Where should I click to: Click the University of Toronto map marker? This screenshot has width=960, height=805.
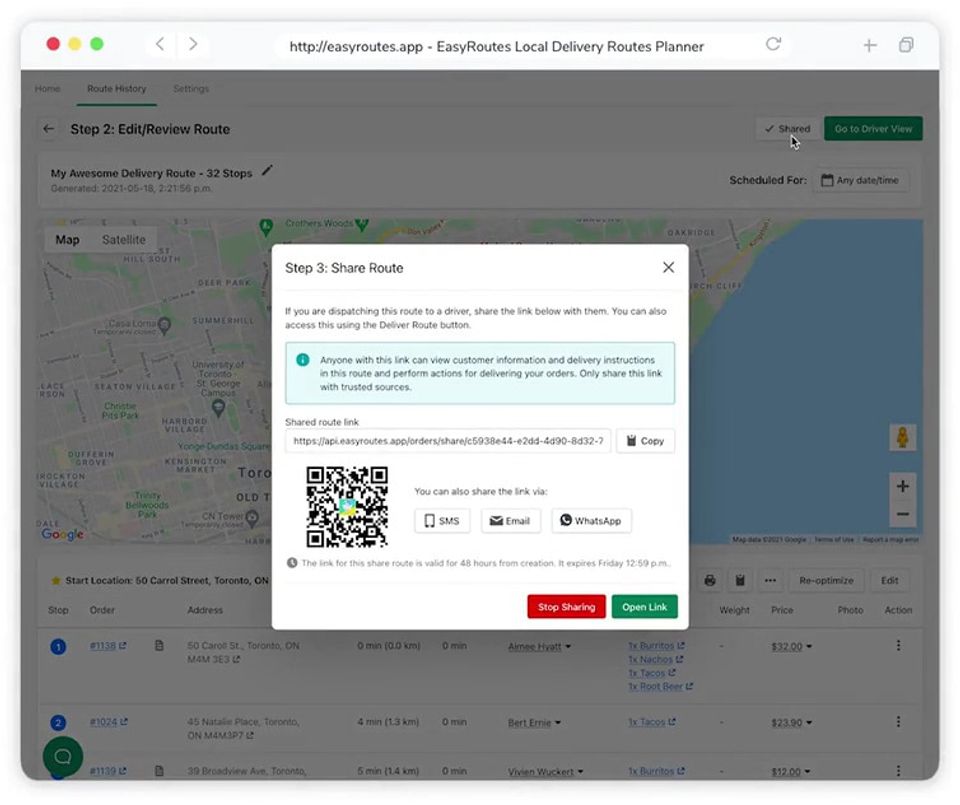[218, 408]
